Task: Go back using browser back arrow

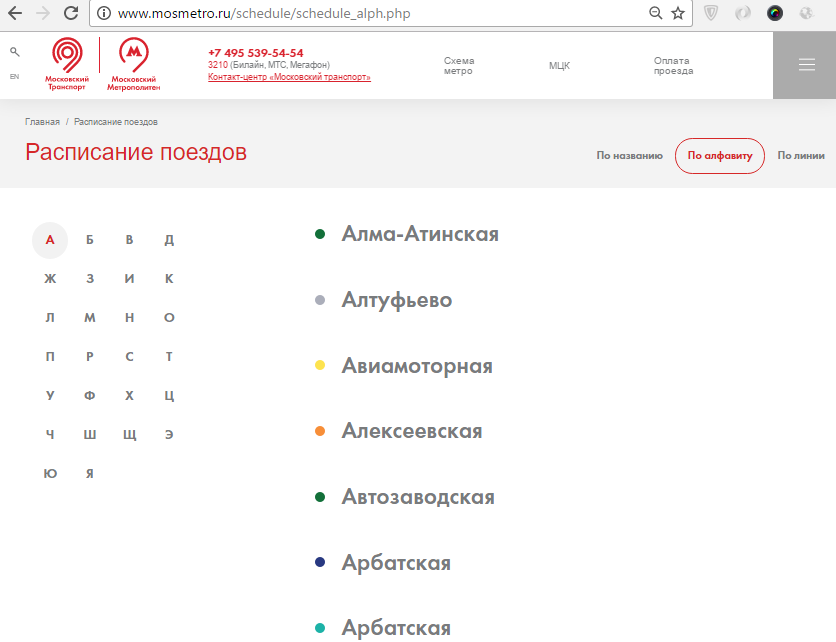Action: coord(15,13)
